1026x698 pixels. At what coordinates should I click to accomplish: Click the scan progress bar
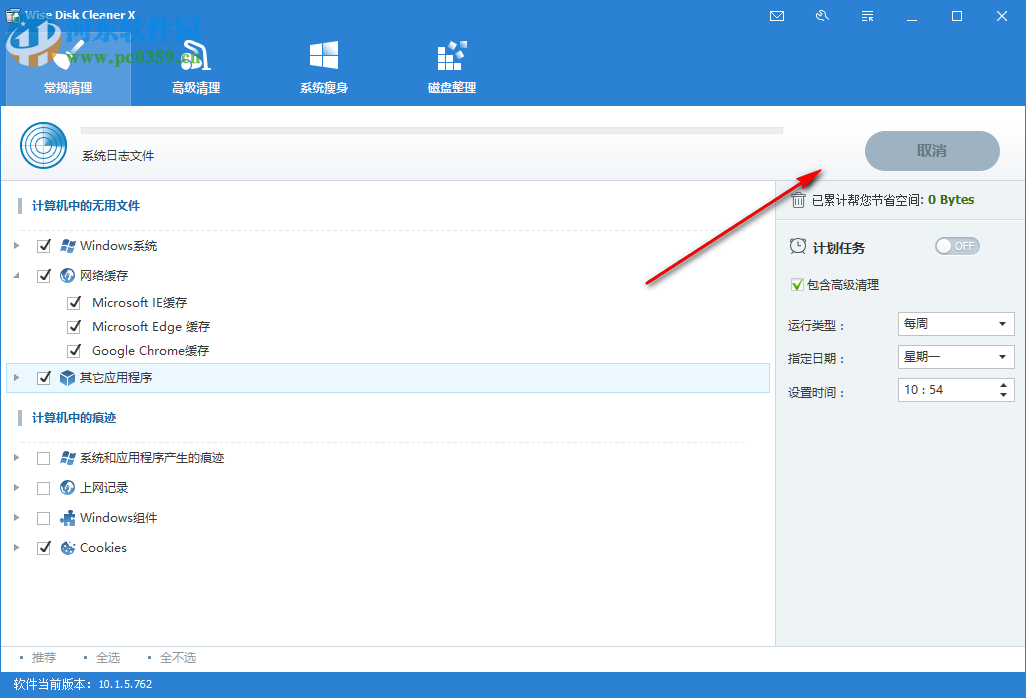click(432, 131)
